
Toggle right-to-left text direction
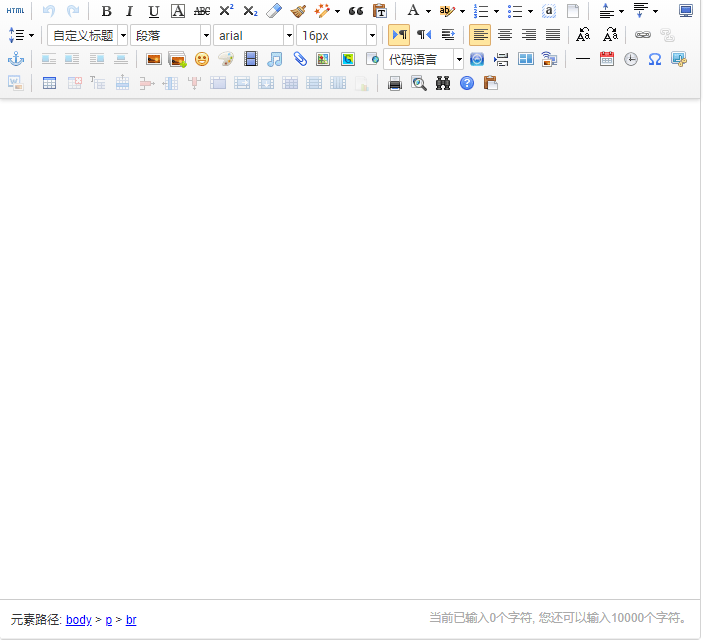point(424,35)
